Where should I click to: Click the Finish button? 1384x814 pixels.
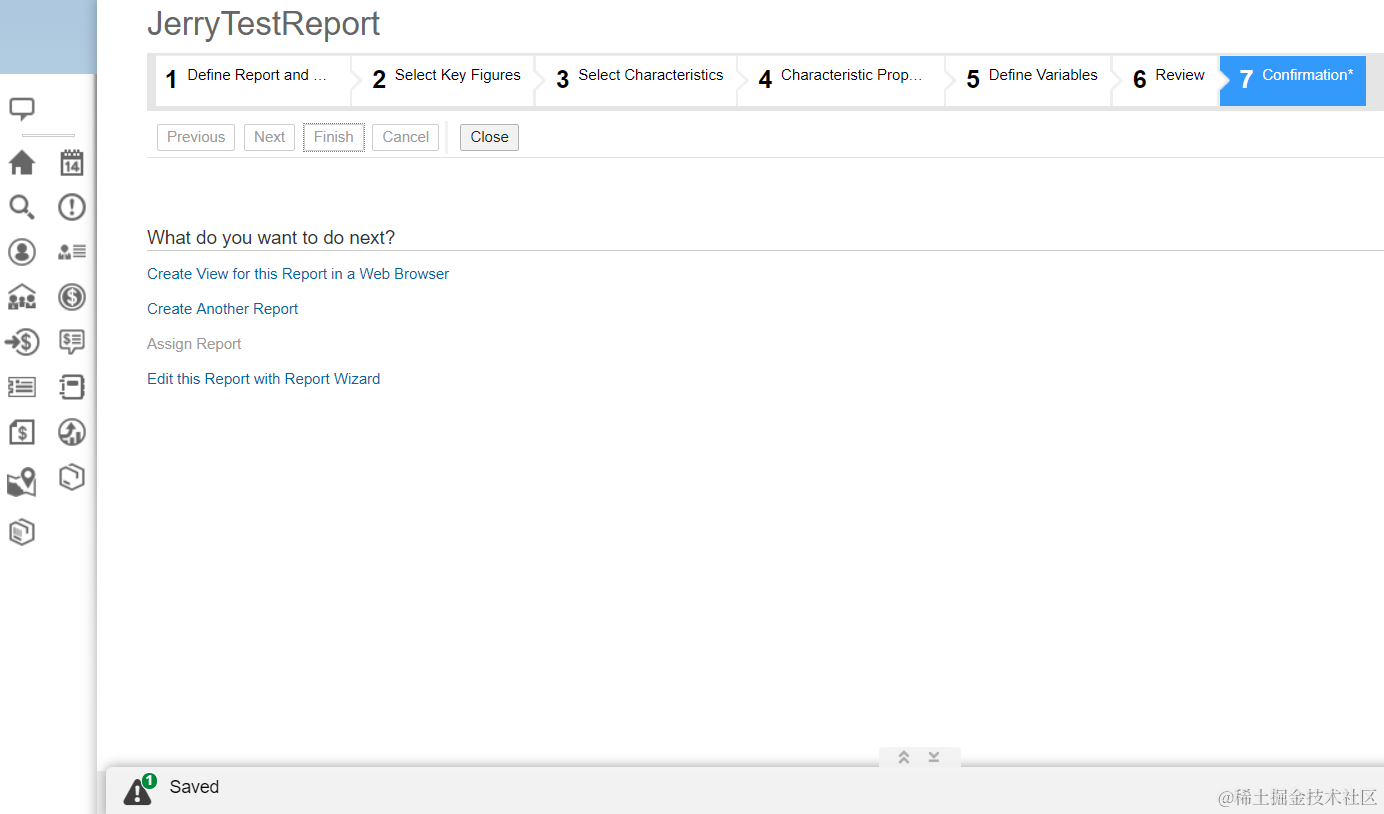coord(334,137)
